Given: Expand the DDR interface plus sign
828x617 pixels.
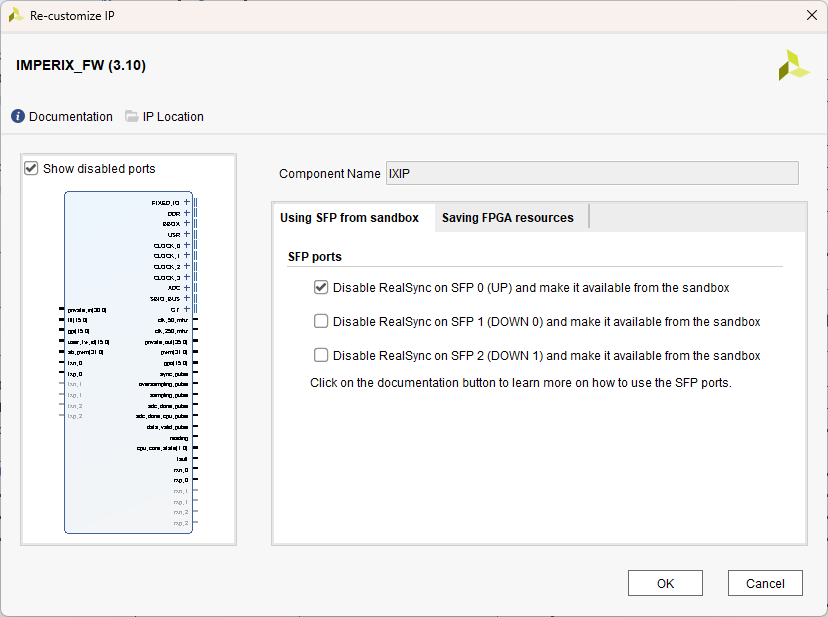Looking at the screenshot, I should click(x=186, y=213).
